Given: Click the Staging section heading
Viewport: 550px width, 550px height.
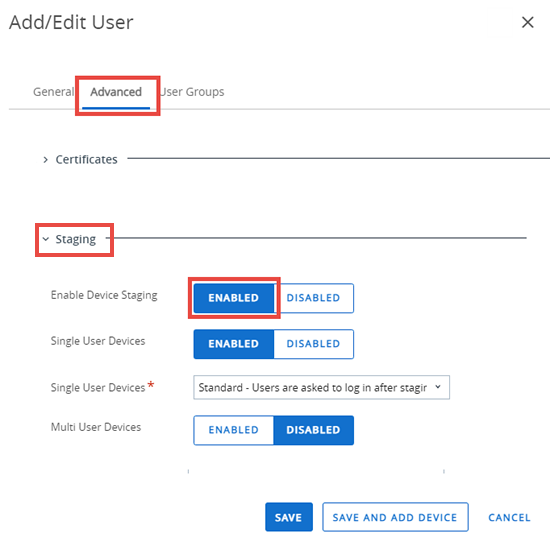Looking at the screenshot, I should click(x=75, y=239).
